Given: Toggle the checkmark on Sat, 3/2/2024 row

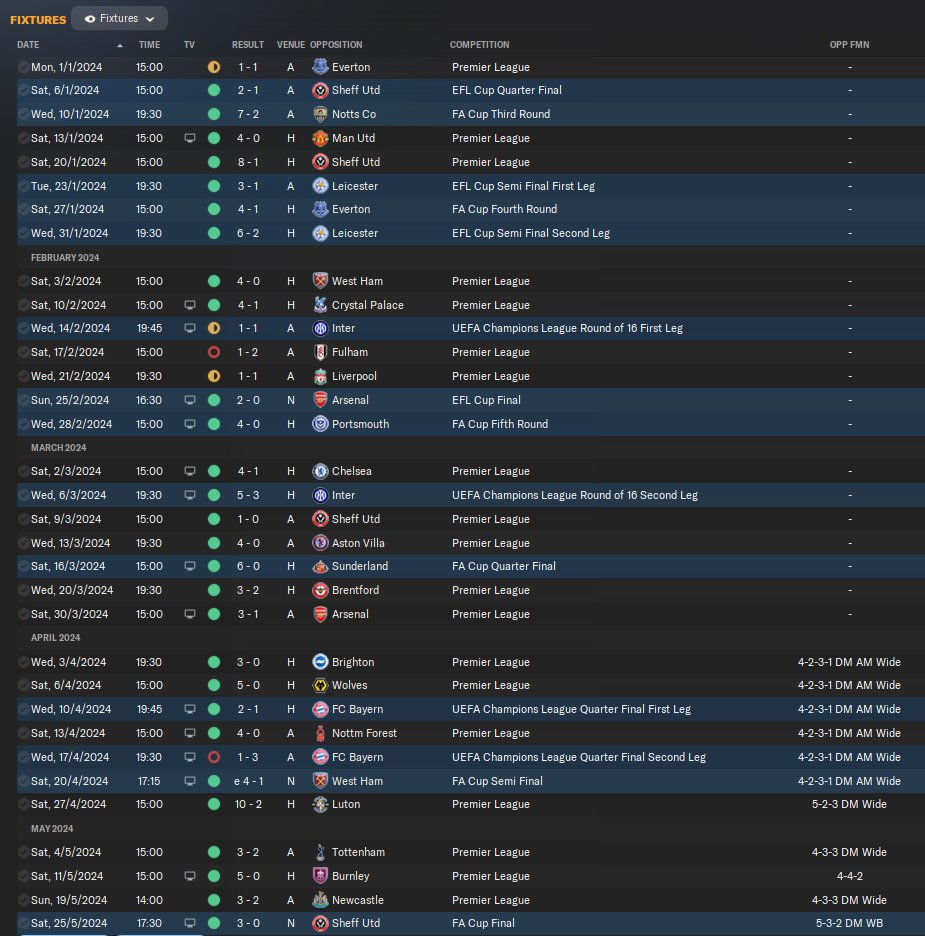Looking at the screenshot, I should (23, 281).
